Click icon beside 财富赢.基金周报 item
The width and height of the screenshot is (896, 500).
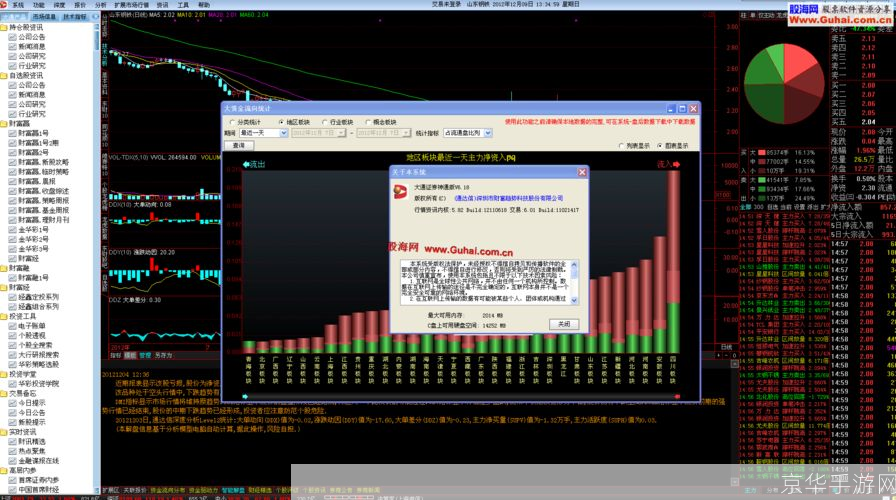[13, 210]
